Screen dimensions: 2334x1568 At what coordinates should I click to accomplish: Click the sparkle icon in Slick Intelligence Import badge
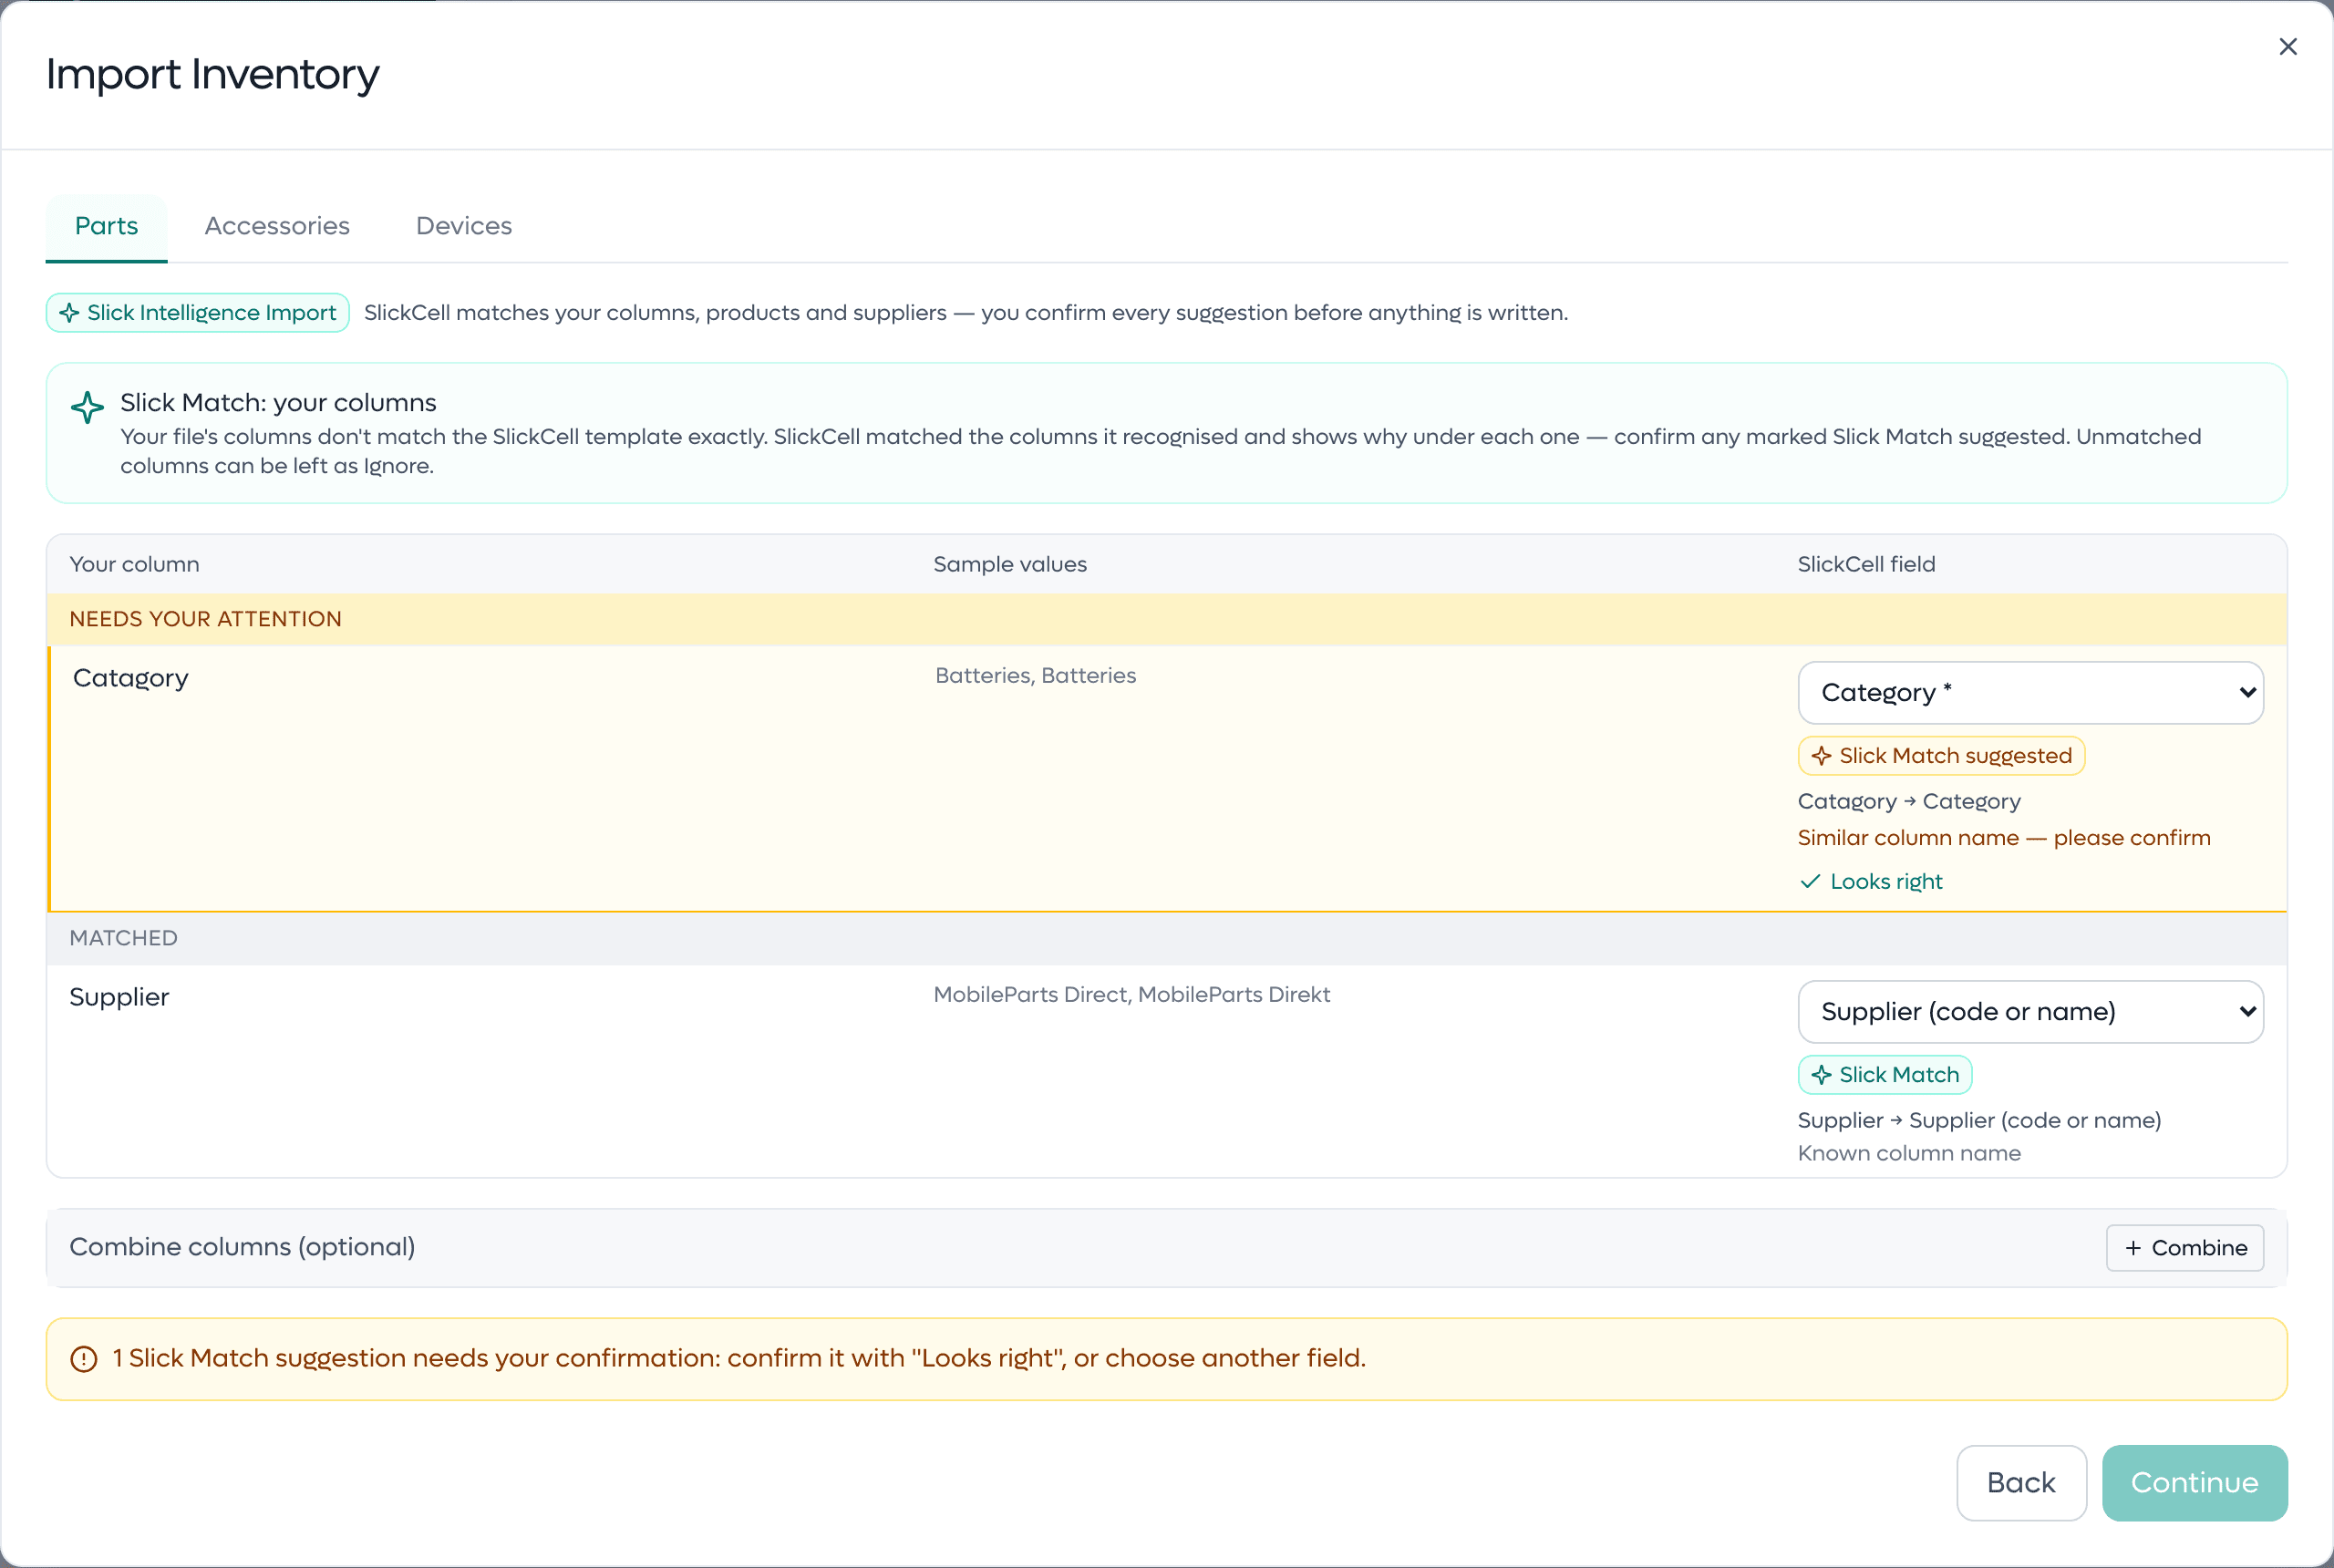tap(69, 313)
